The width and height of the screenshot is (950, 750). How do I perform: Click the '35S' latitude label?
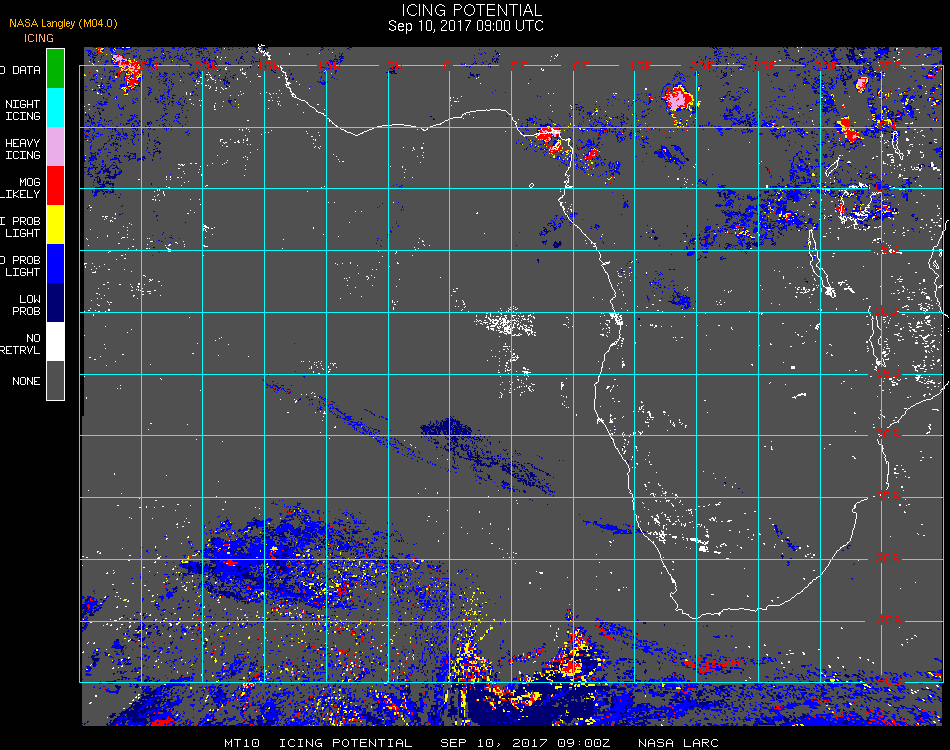(890, 620)
